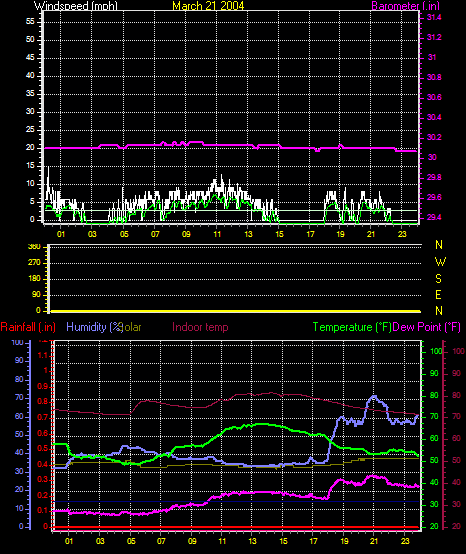Click the E compass label of direction chart
Screen dimensions: 466x554
[x=438, y=295]
